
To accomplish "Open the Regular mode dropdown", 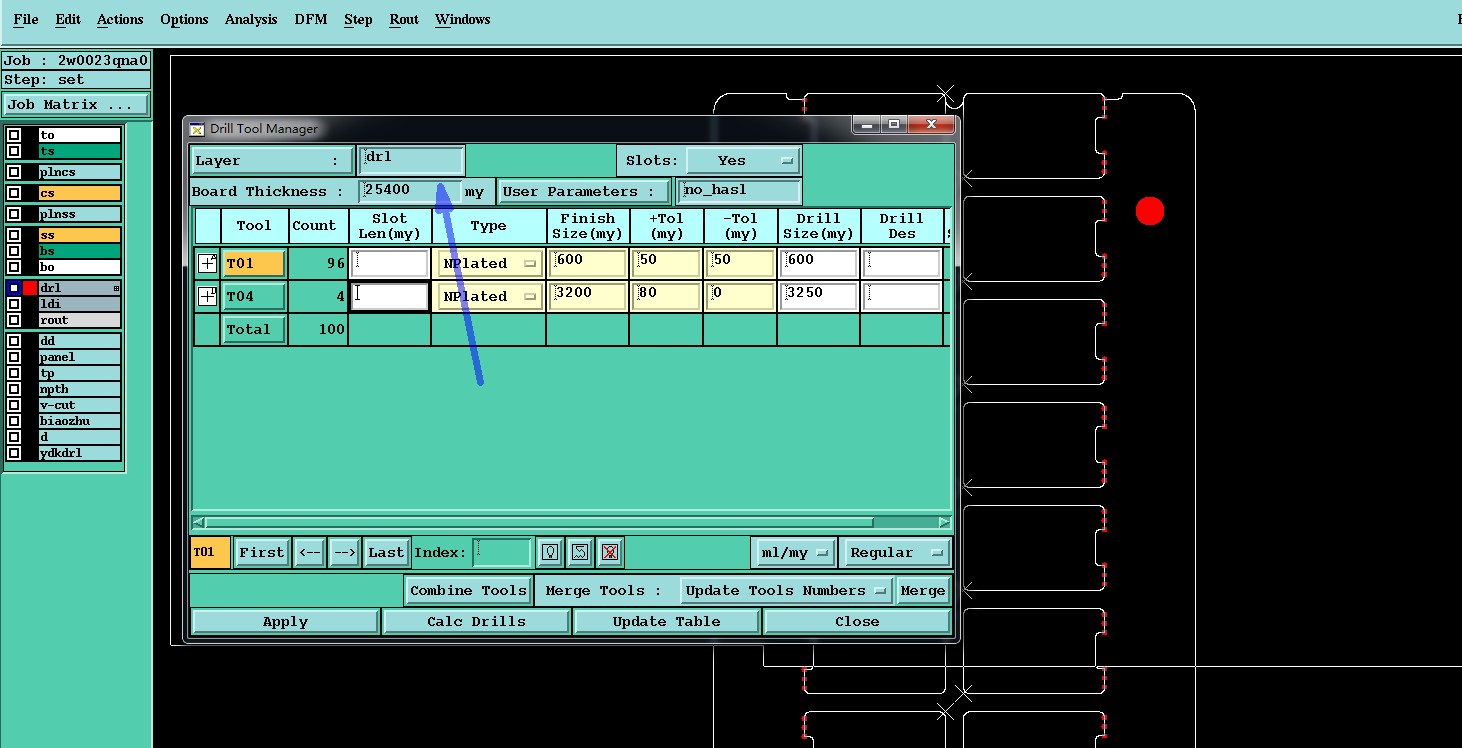I will point(895,552).
